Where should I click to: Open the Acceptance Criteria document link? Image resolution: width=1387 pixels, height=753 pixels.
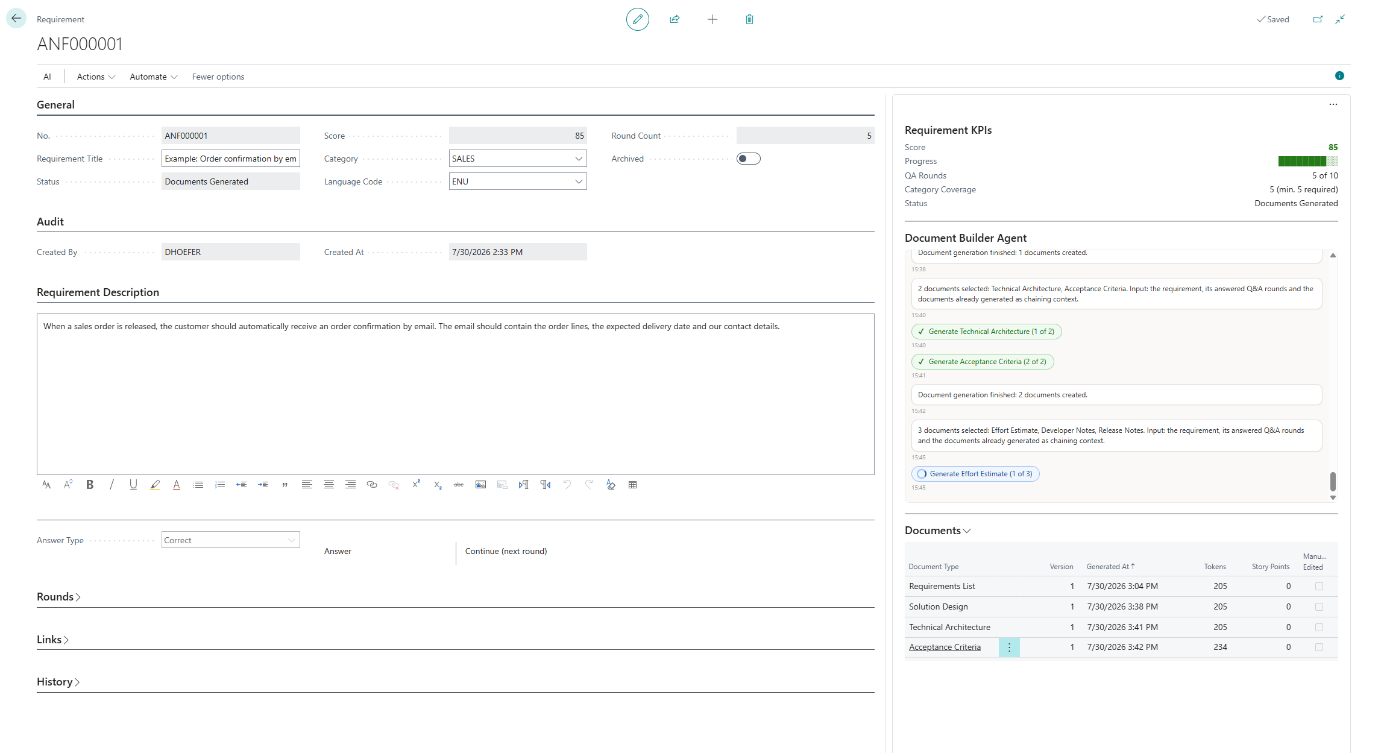[x=945, y=647]
